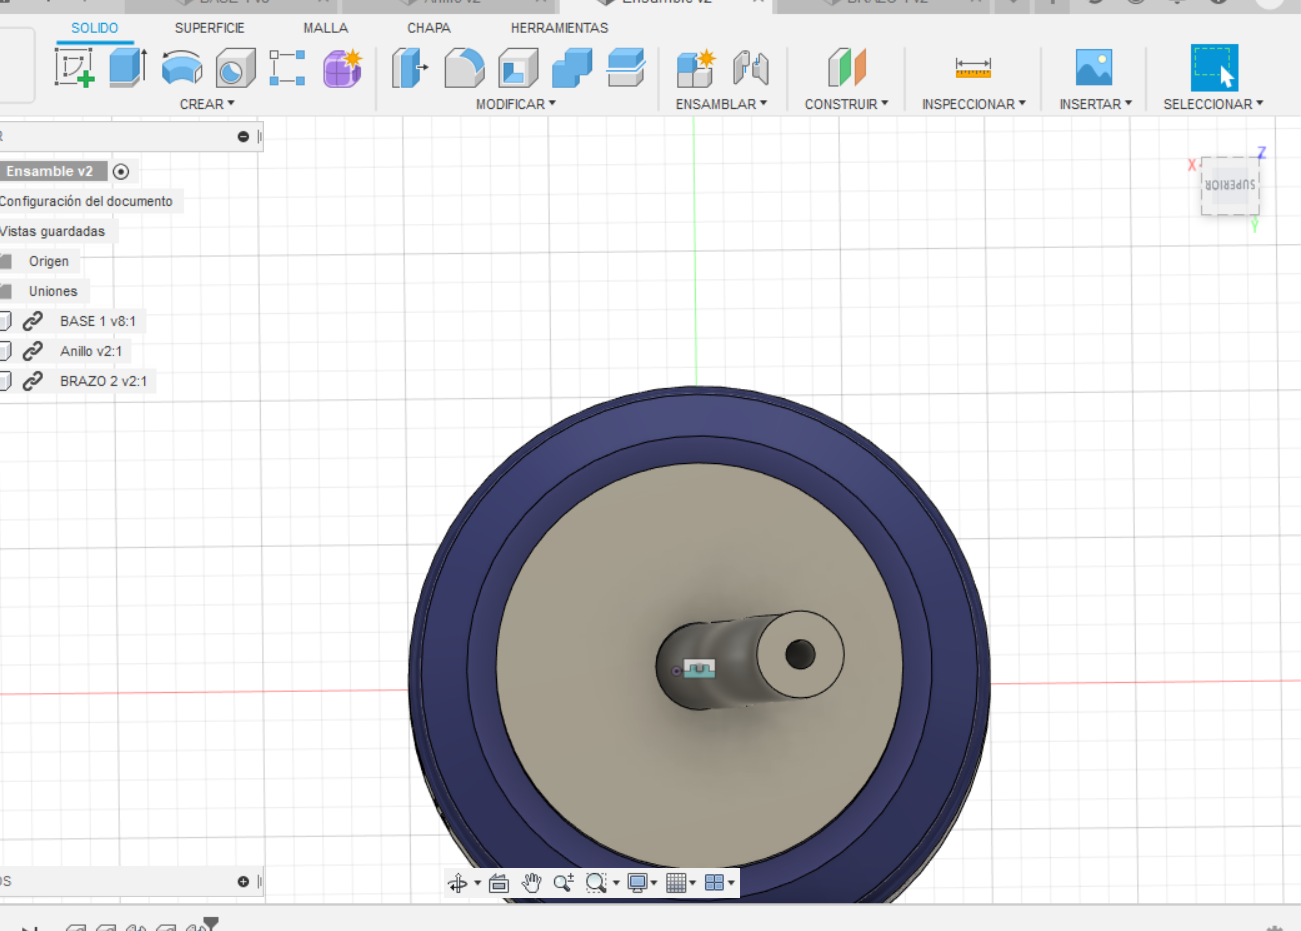Open the Create Form tool
Viewport: 1301px width, 931px height.
(342, 68)
